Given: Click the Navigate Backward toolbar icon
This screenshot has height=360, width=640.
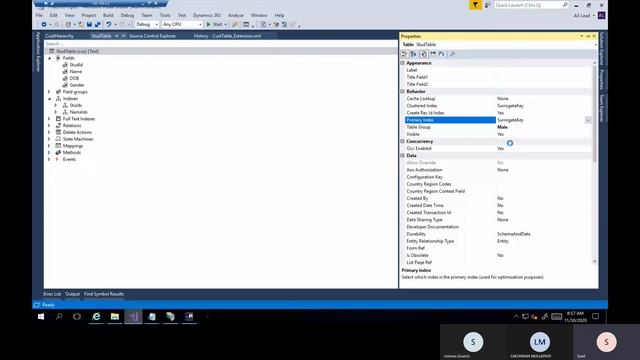Looking at the screenshot, I should (x=44, y=24).
